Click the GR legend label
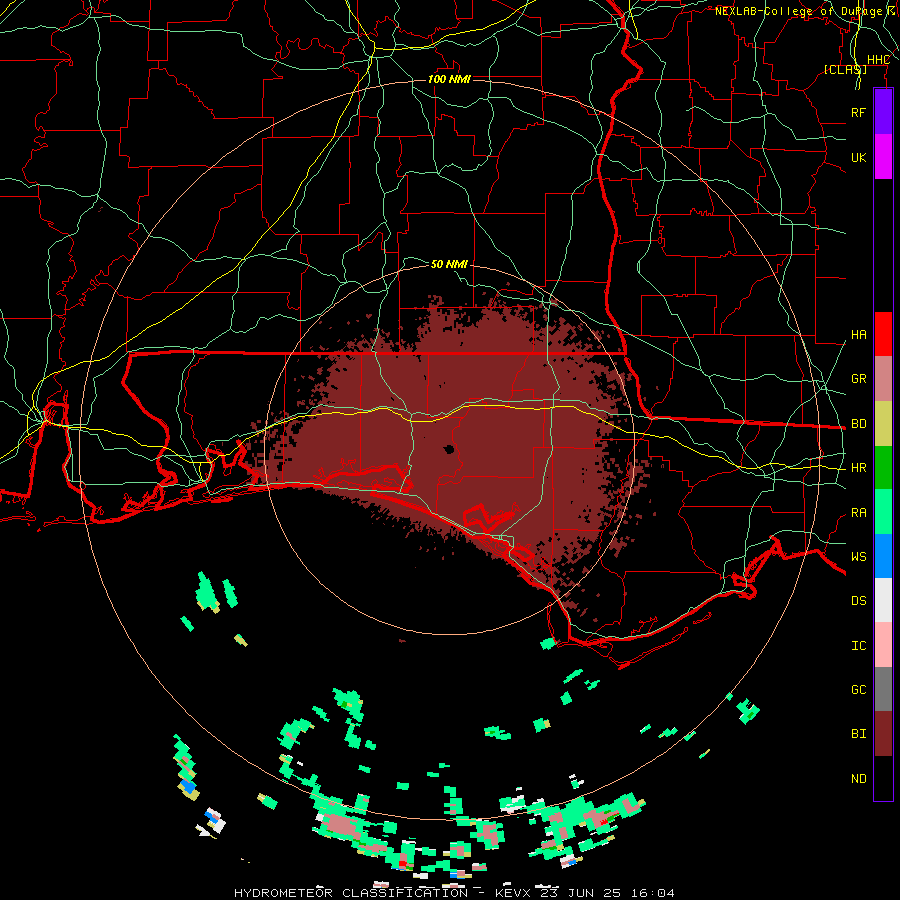The image size is (900, 900). tap(859, 378)
